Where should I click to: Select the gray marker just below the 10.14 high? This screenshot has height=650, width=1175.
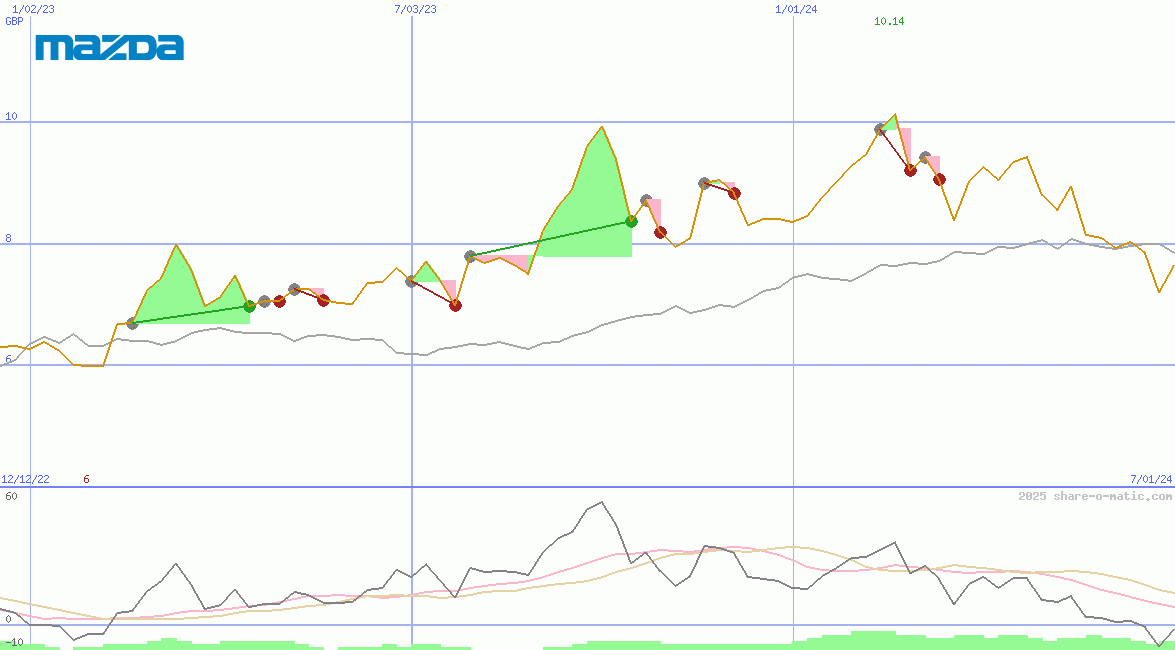click(881, 129)
